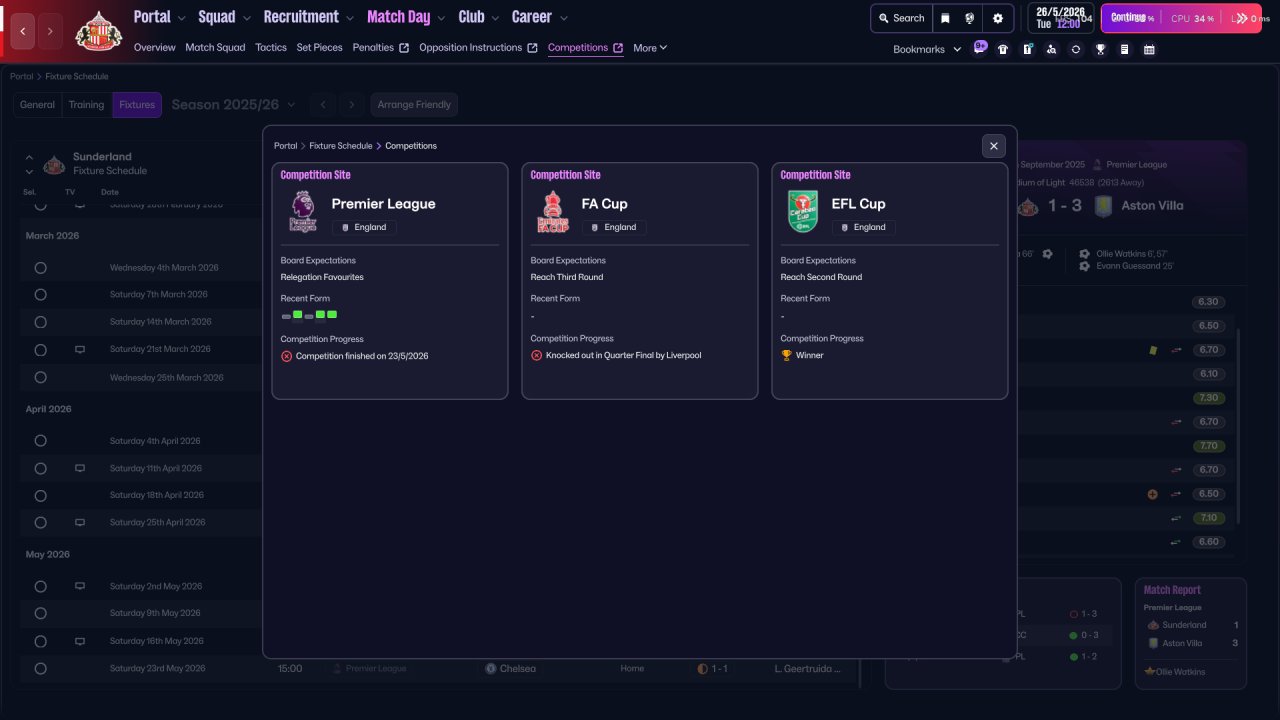
Task: Open the More submenu dropdown
Action: (650, 48)
